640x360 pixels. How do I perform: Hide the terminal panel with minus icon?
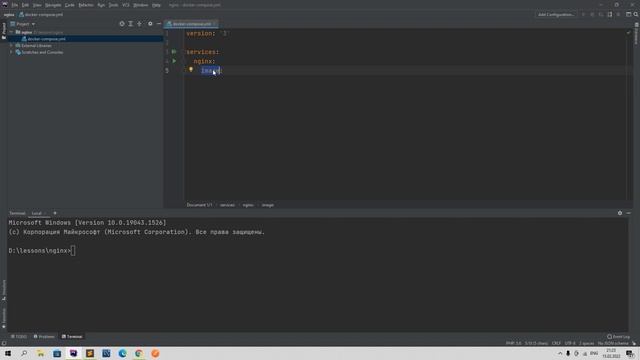(x=628, y=213)
